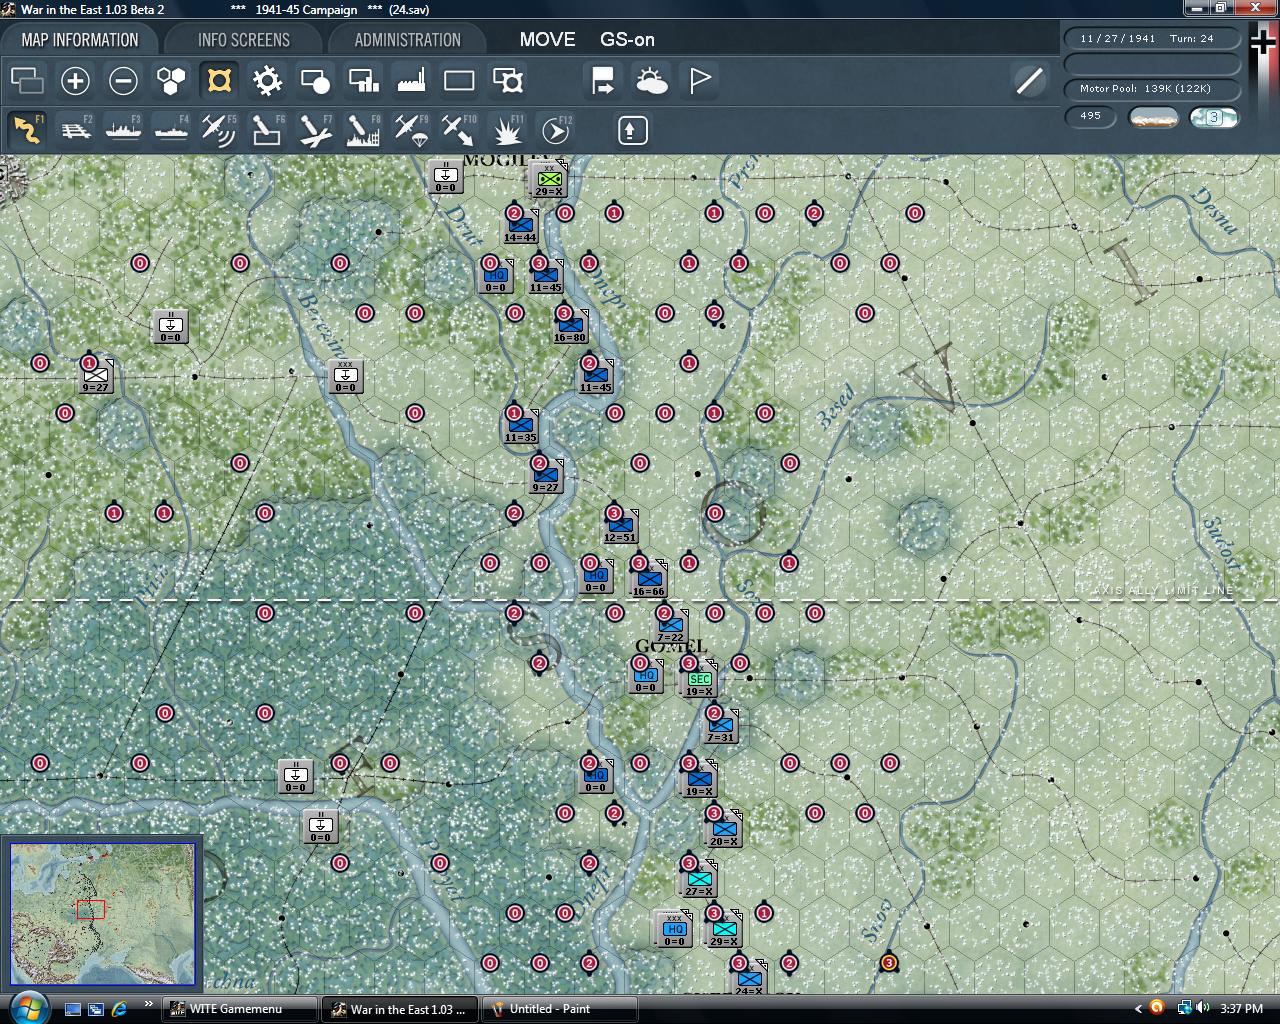
Task: Select the xxx HQ counter beside 29=X
Action: coord(674,930)
